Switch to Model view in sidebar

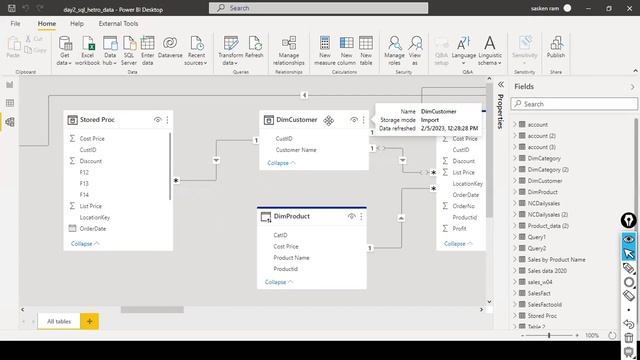(x=10, y=122)
